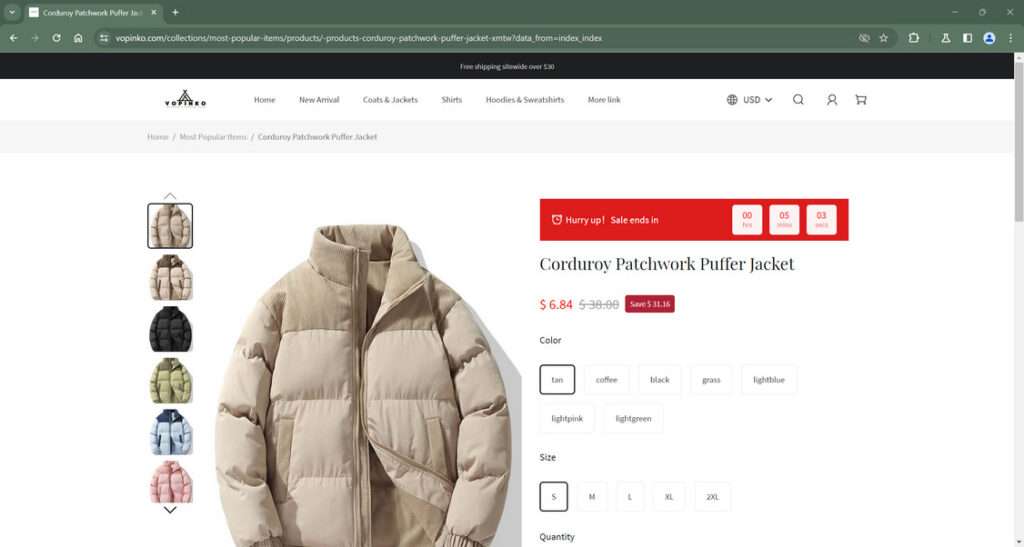The width and height of the screenshot is (1024, 547).
Task: Click the page vertical scrollbar
Action: pos(1019,300)
